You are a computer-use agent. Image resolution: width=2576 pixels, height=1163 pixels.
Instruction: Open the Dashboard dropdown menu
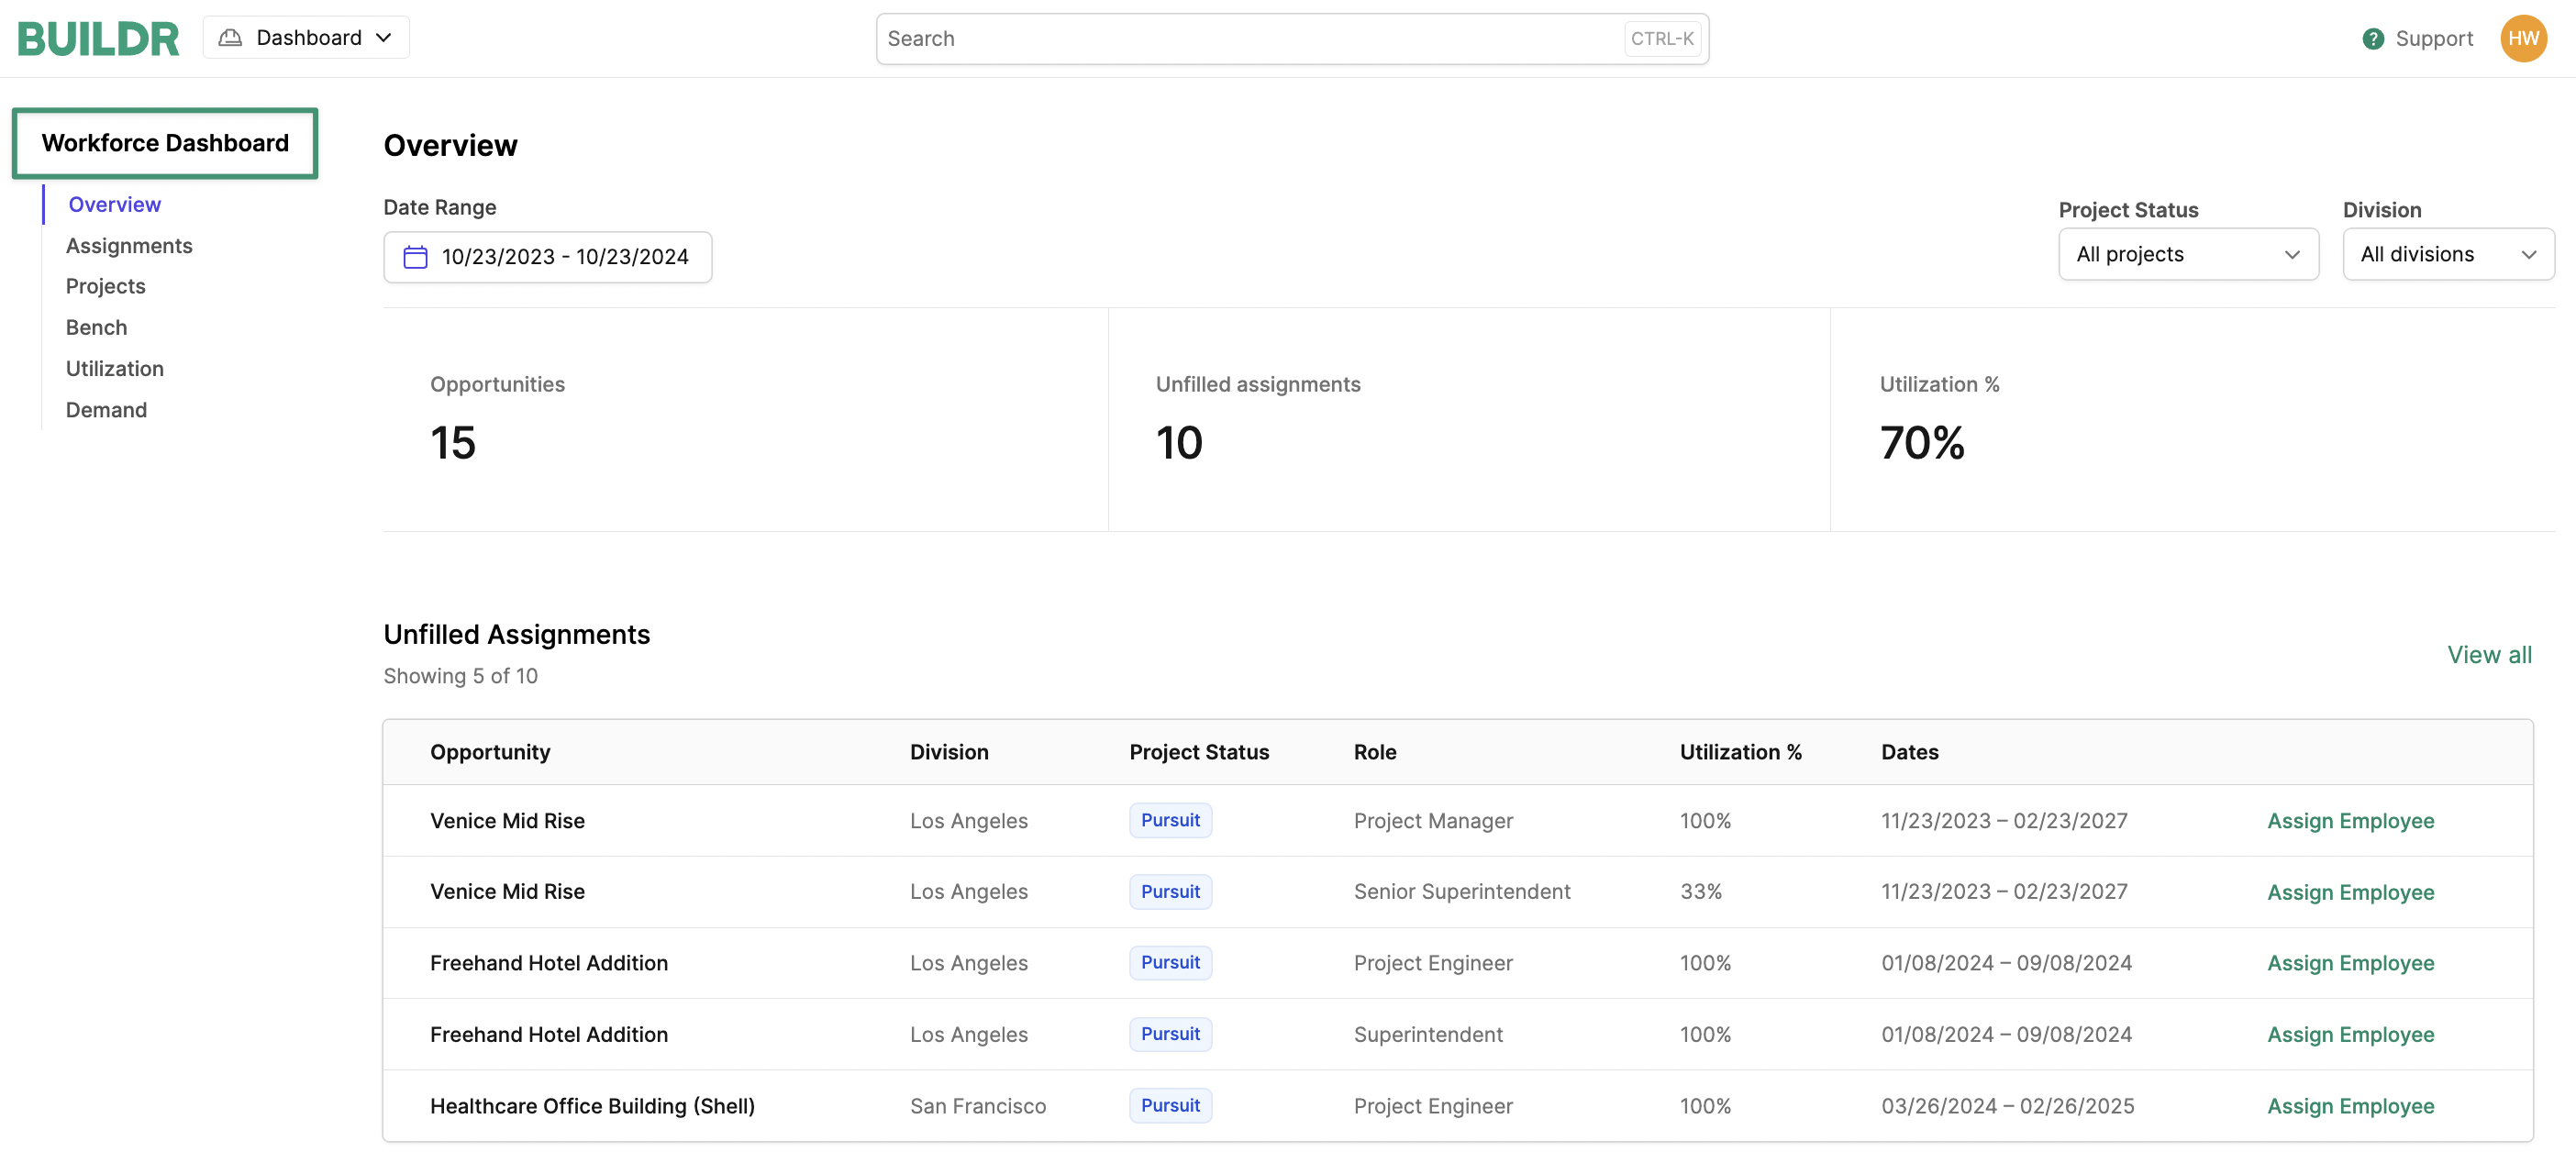tap(306, 38)
